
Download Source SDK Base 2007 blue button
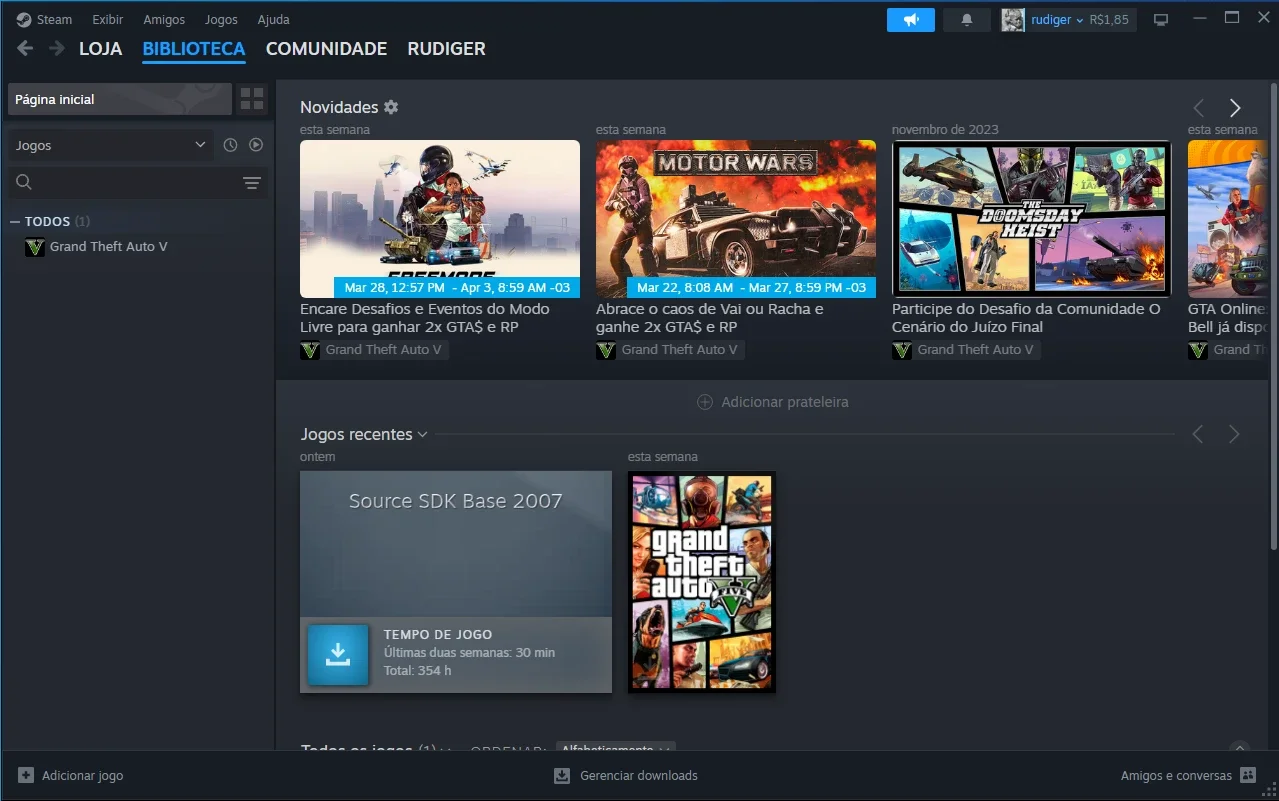click(x=338, y=655)
